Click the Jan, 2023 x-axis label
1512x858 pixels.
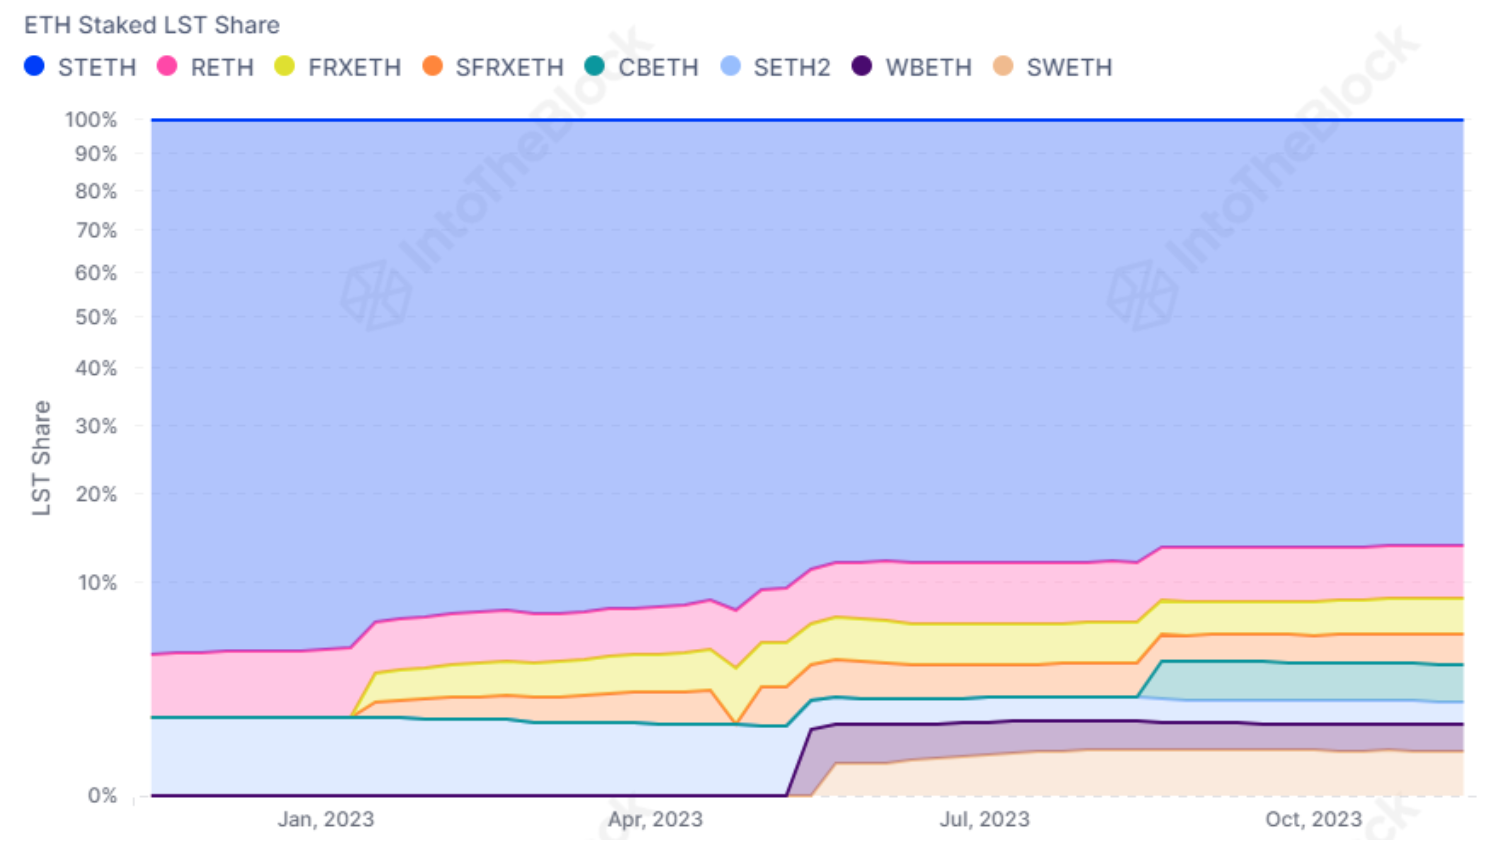326,819
